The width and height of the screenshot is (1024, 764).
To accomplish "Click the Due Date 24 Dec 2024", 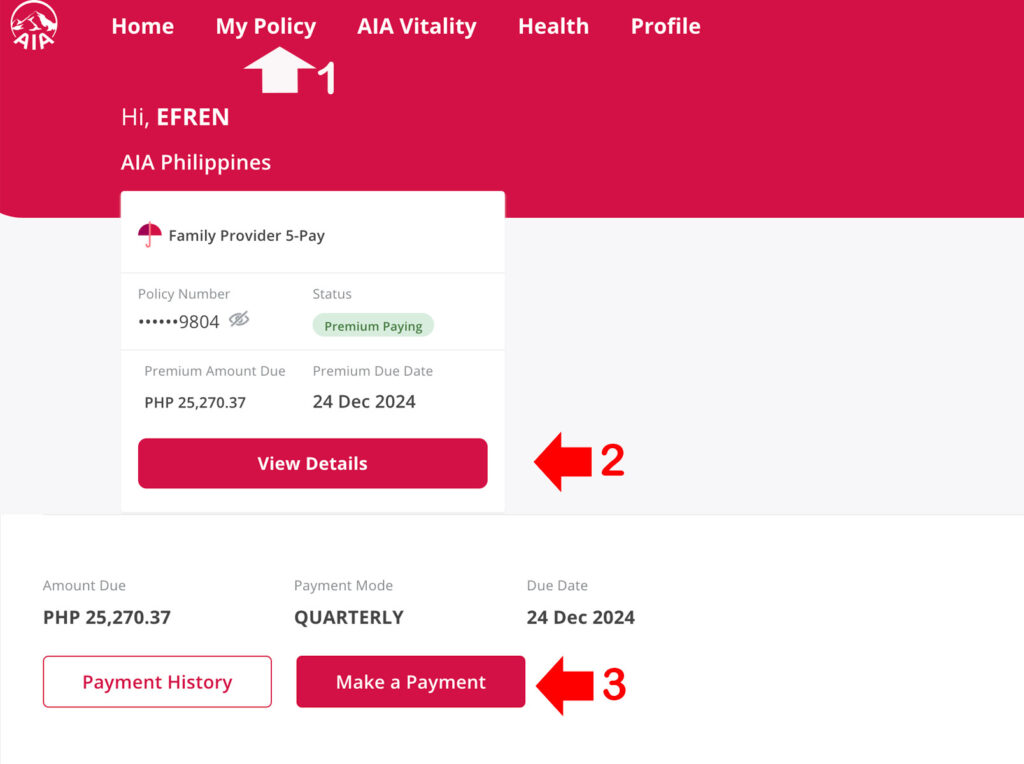I will click(580, 617).
